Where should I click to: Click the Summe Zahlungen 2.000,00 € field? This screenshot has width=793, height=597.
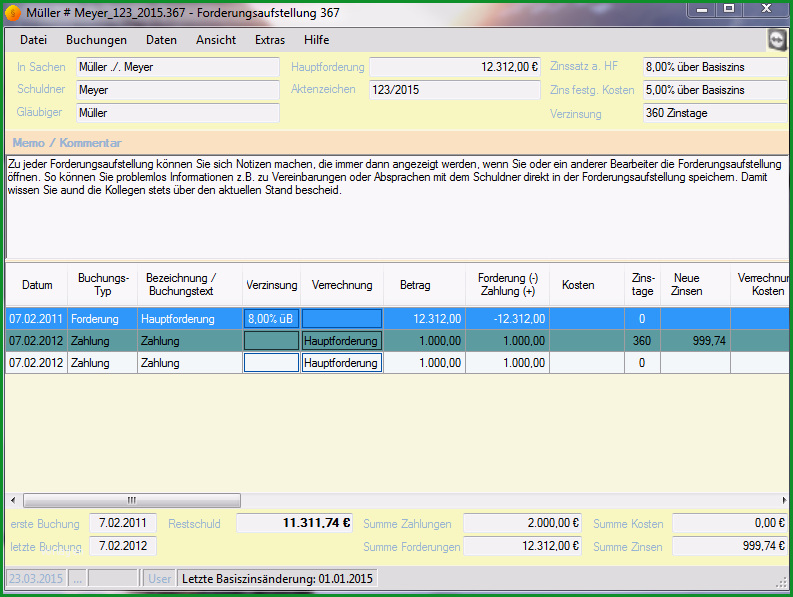click(522, 523)
